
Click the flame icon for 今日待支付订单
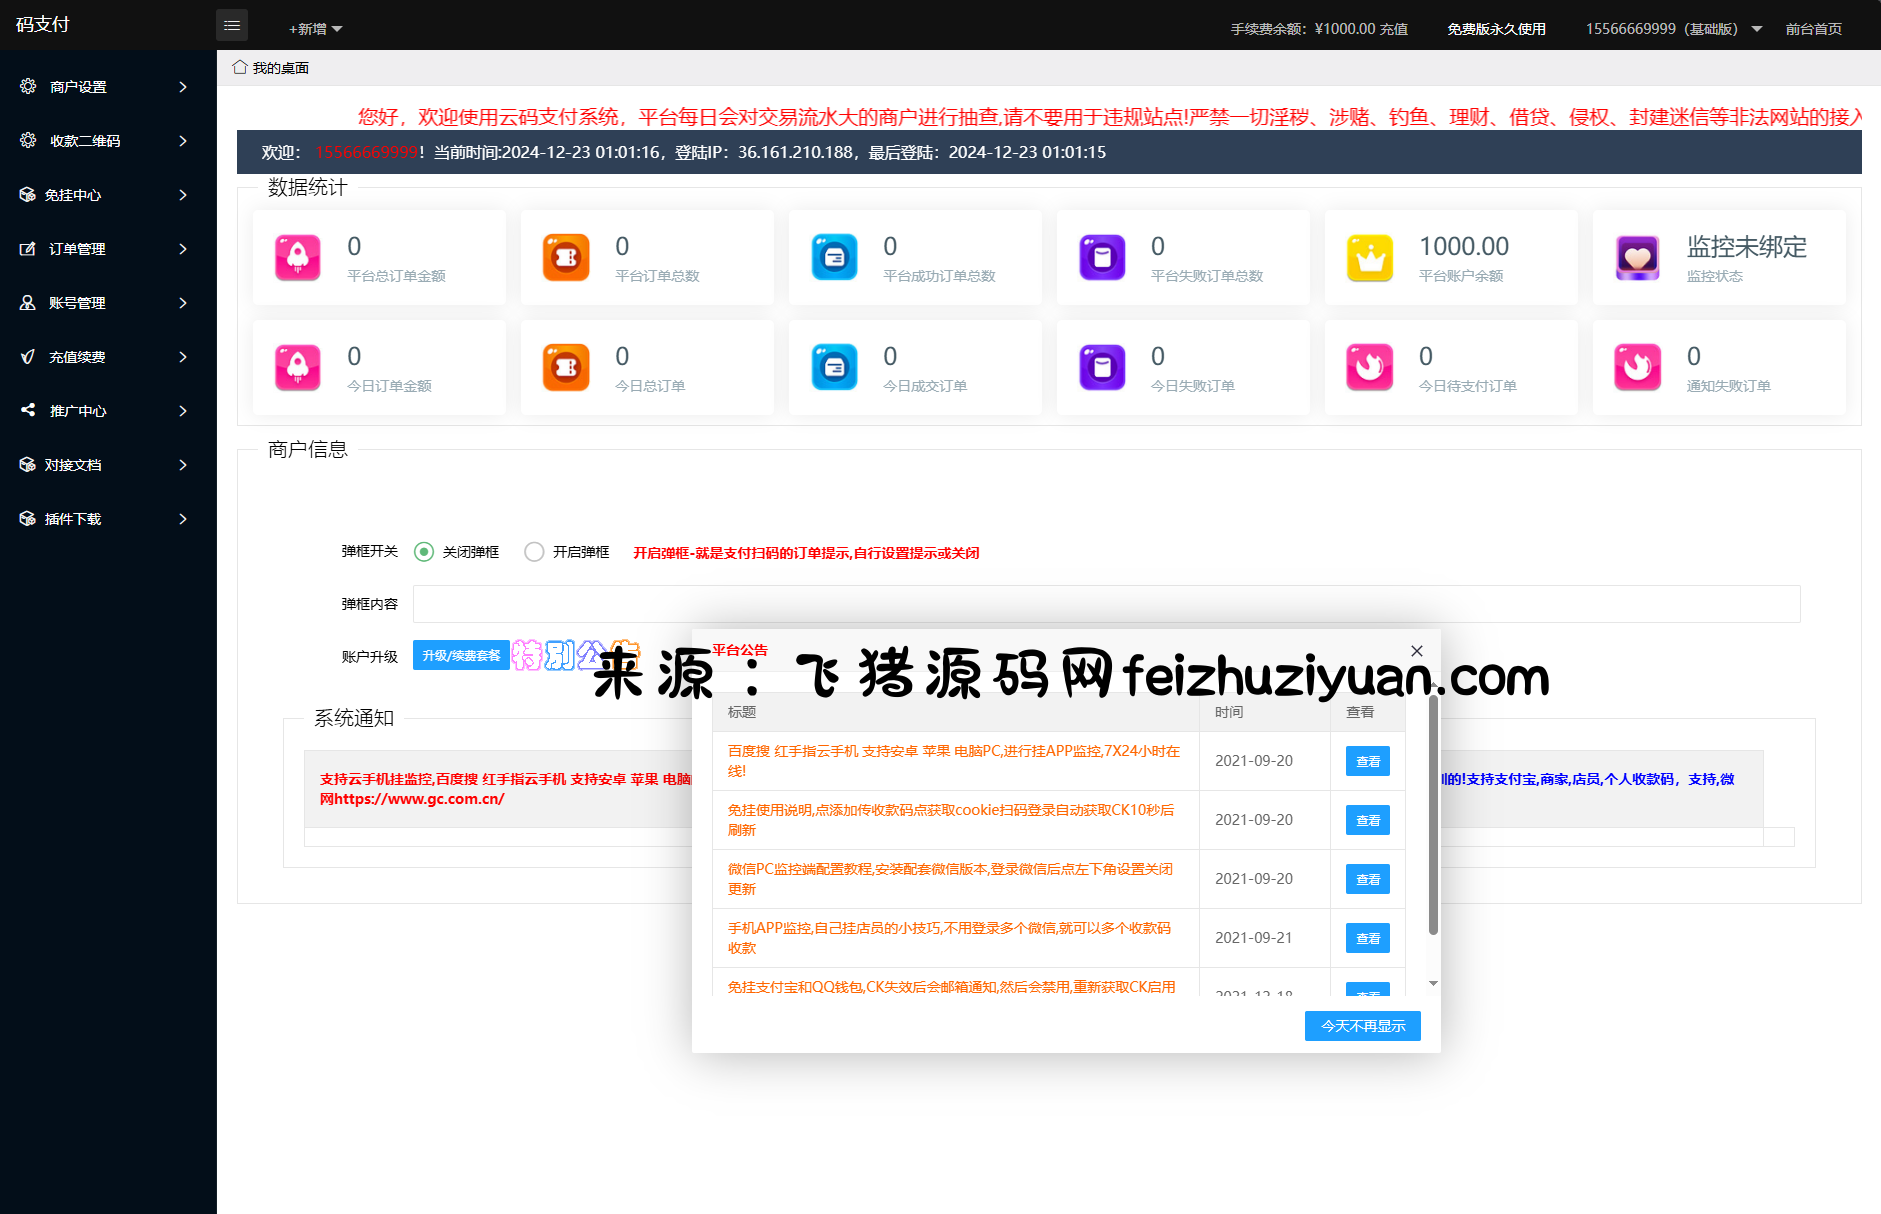point(1370,367)
